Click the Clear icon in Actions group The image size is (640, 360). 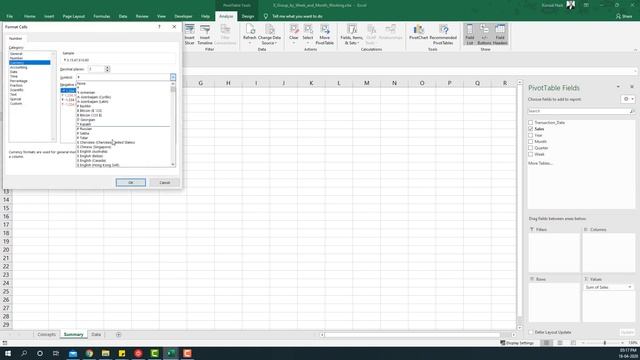coord(293,34)
